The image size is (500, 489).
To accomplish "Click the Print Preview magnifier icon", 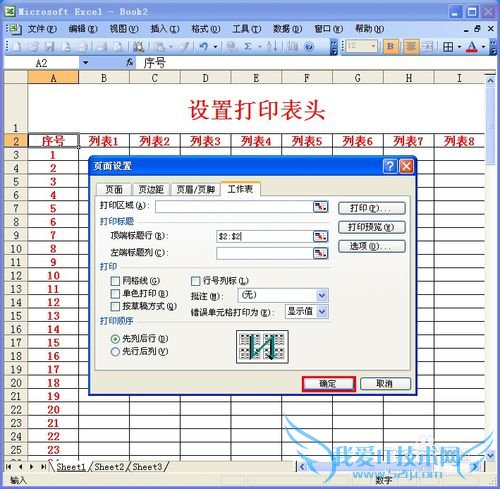I will (x=118, y=47).
